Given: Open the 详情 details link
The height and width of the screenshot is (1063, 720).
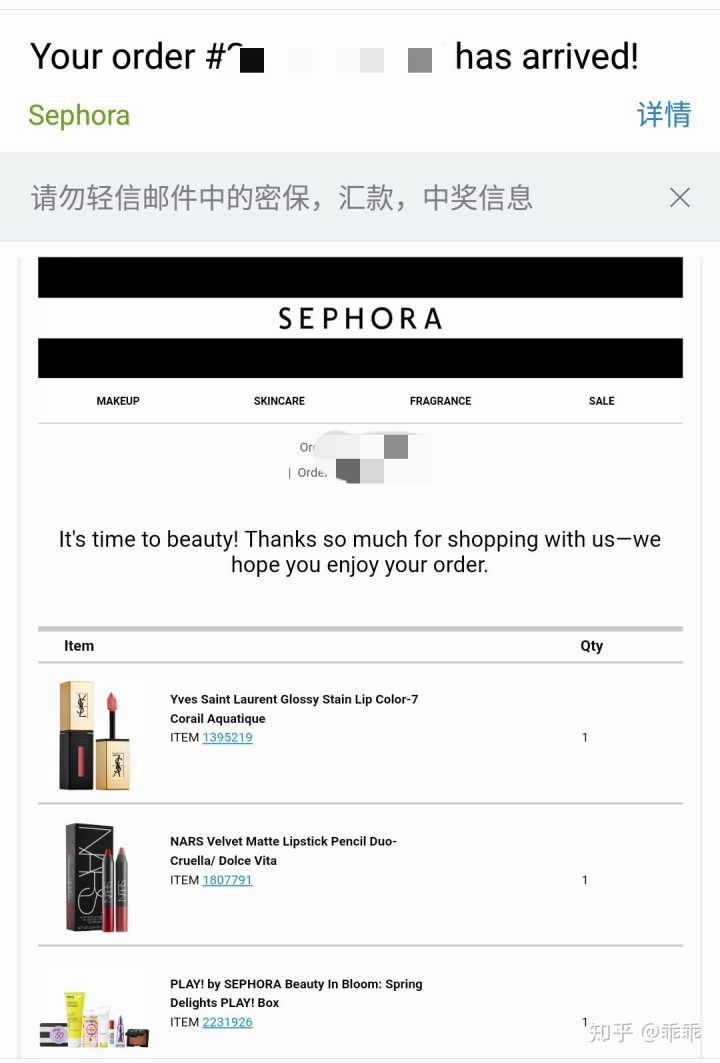Looking at the screenshot, I should (664, 114).
